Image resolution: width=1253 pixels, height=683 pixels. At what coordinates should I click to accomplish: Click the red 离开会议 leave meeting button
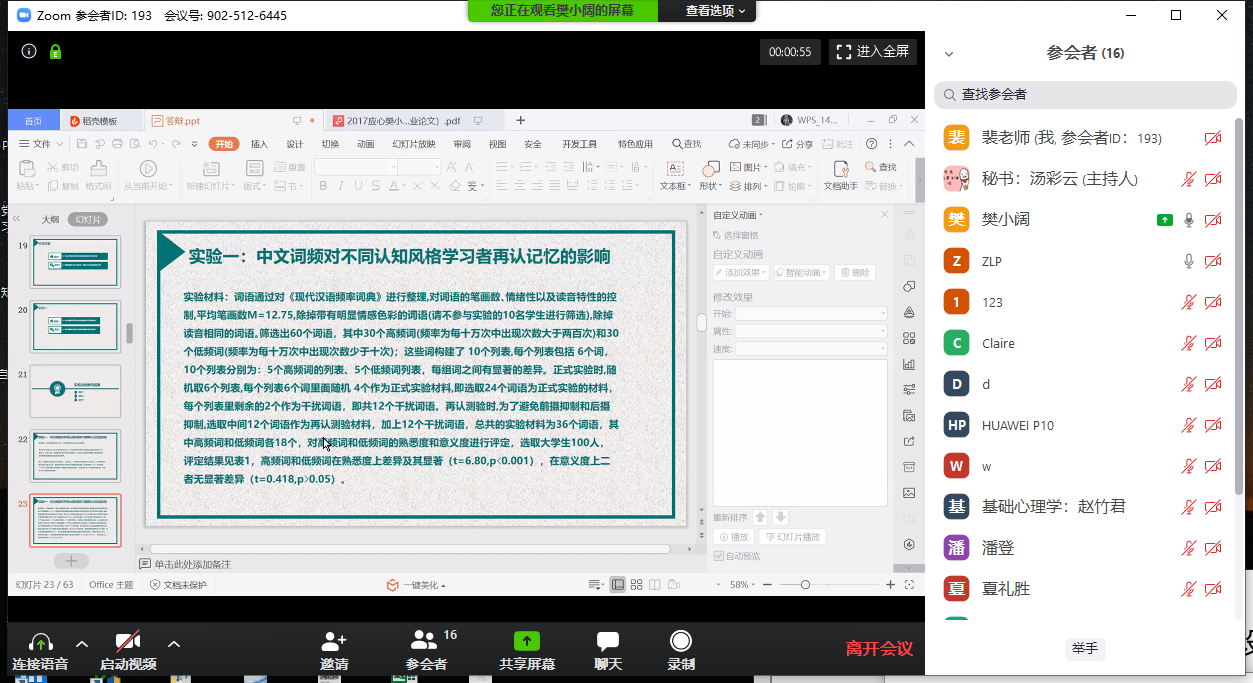click(879, 648)
